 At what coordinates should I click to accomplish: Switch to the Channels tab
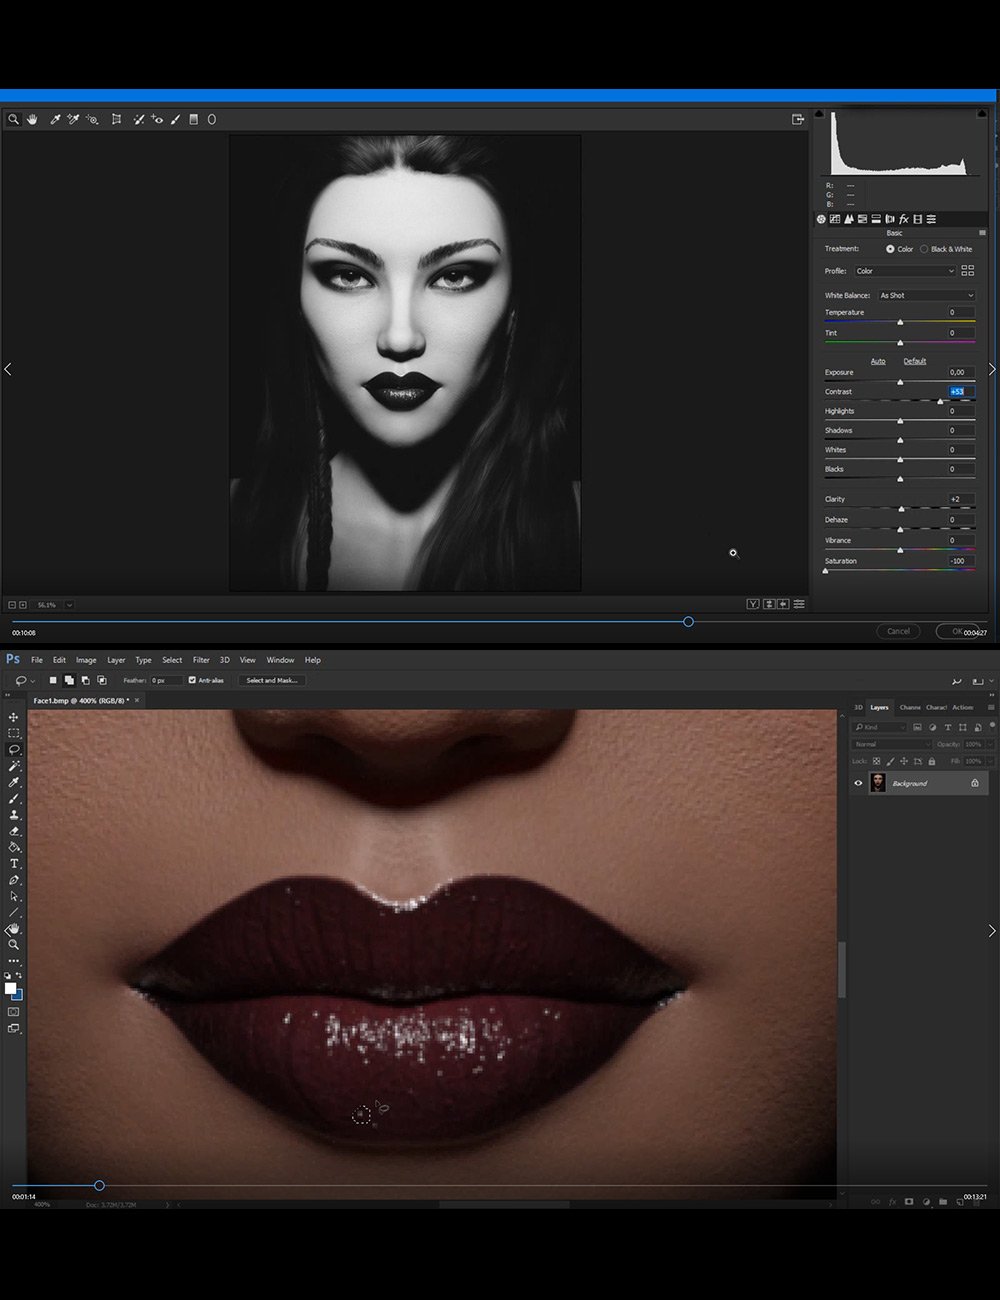pyautogui.click(x=910, y=707)
